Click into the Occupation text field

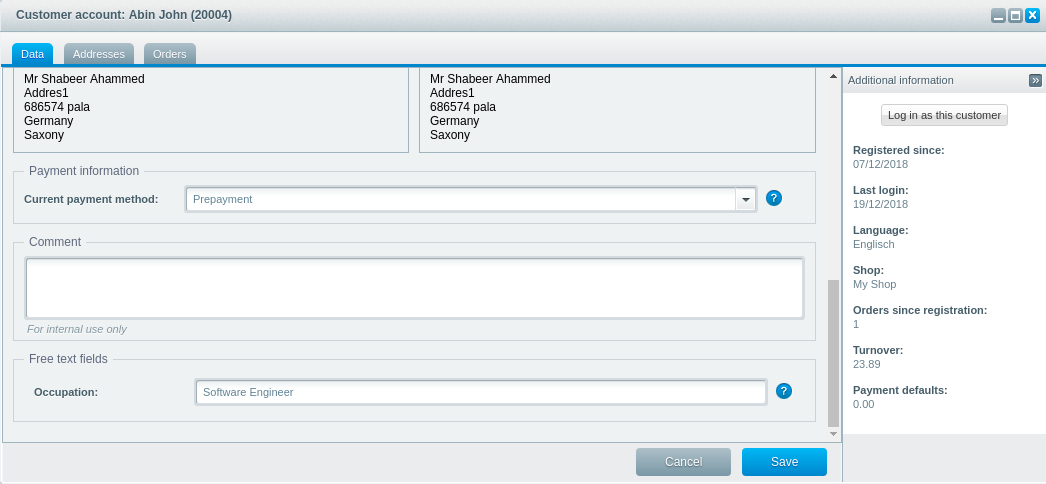(480, 392)
